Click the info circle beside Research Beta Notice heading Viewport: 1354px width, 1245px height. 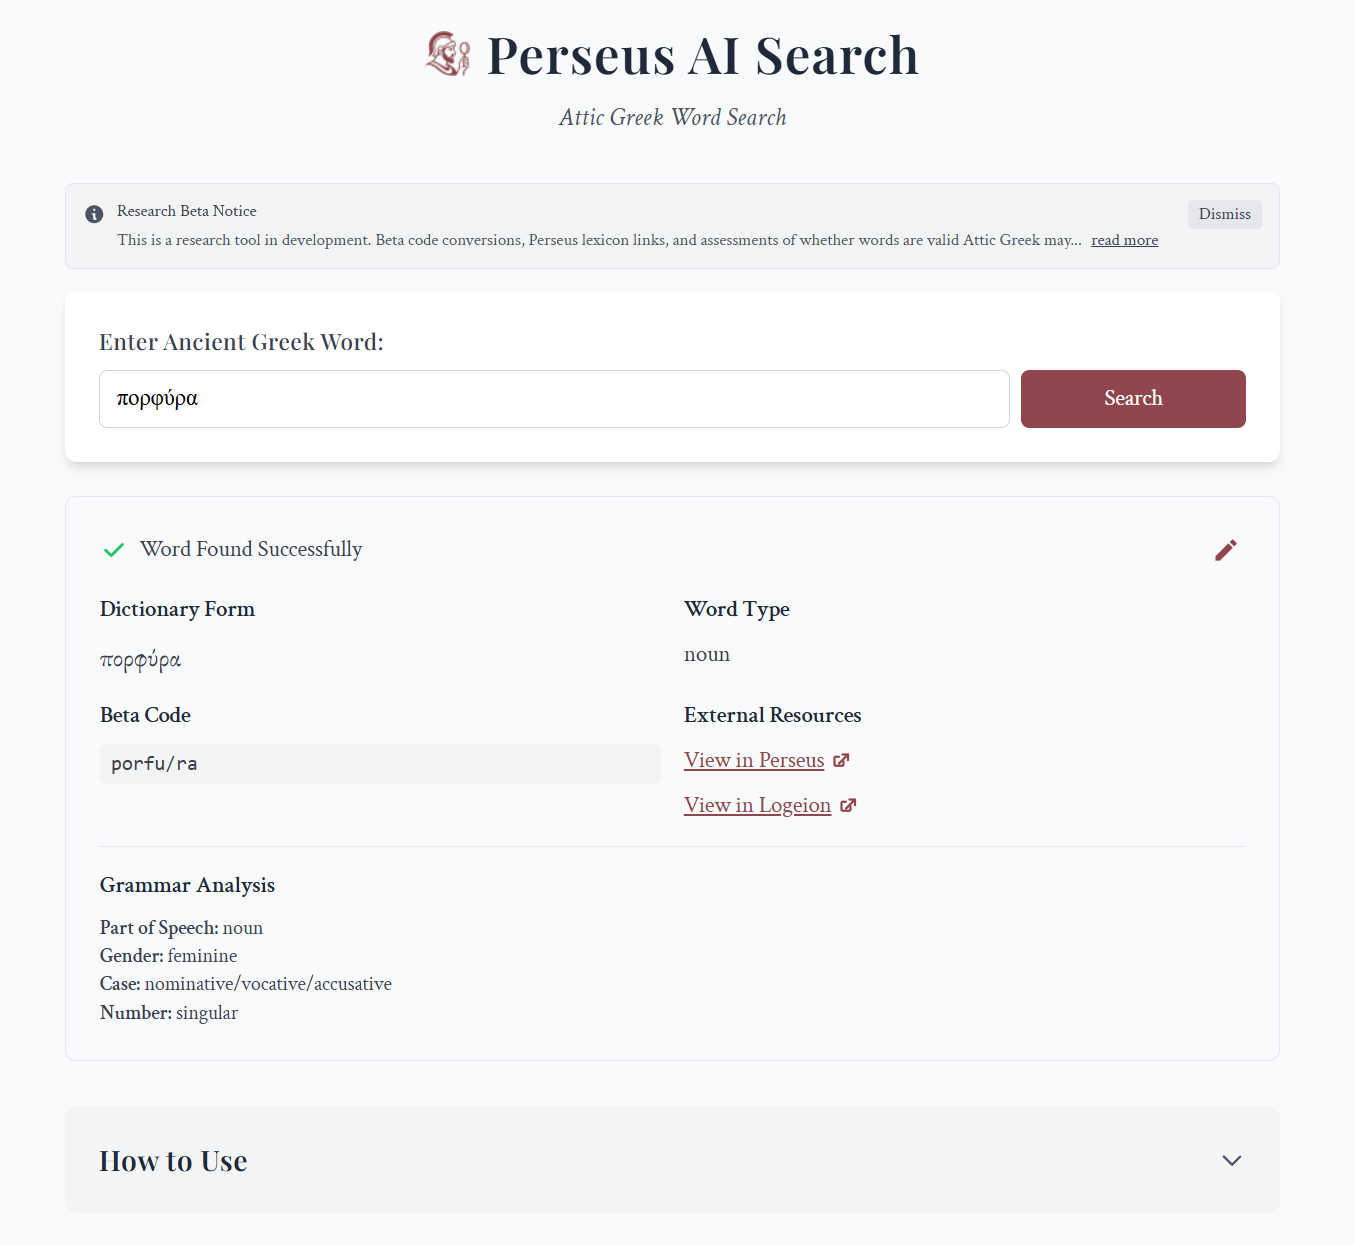93,214
